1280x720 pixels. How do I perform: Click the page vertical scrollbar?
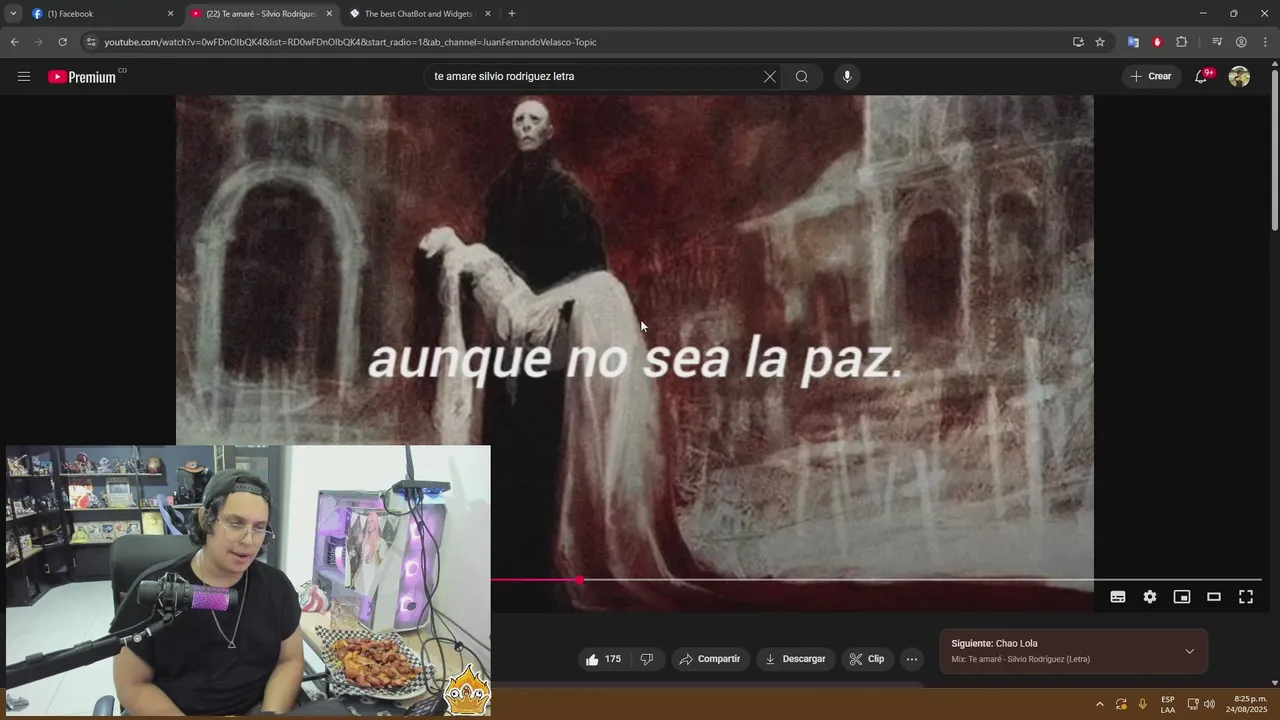pyautogui.click(x=1274, y=150)
